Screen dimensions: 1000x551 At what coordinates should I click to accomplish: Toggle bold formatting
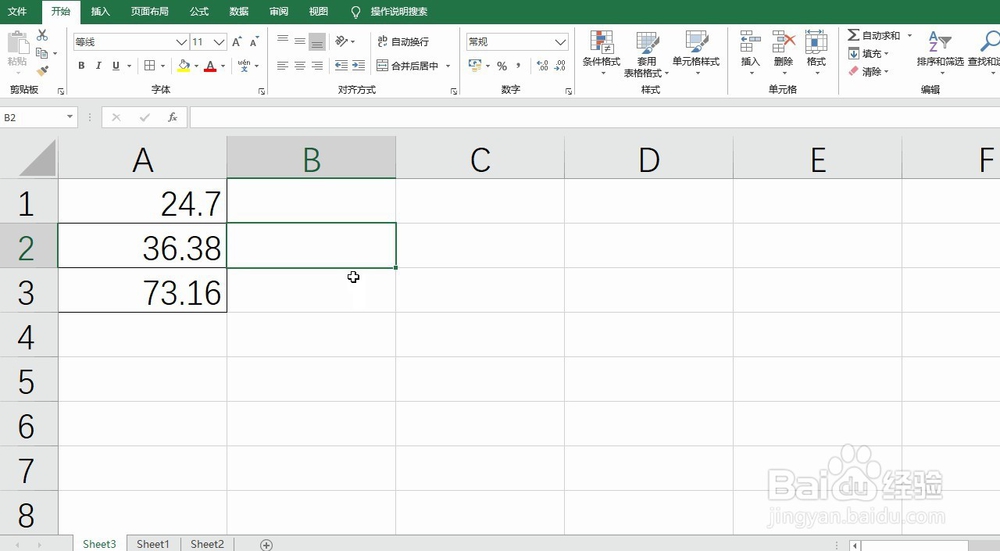point(82,66)
